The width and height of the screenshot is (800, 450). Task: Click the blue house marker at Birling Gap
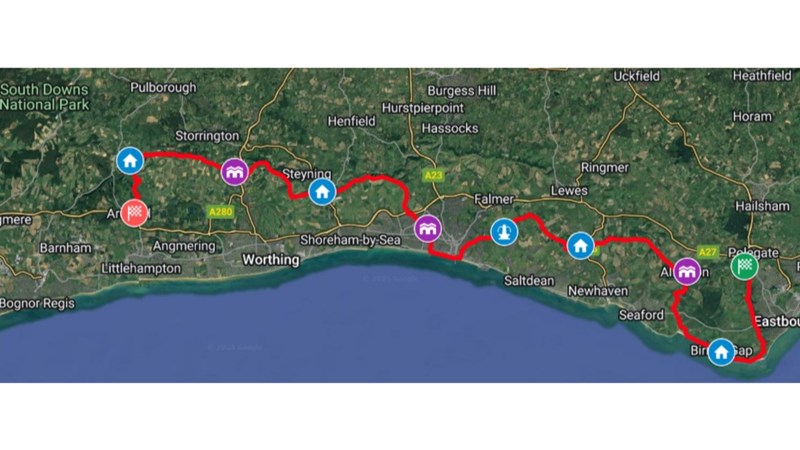tap(721, 352)
